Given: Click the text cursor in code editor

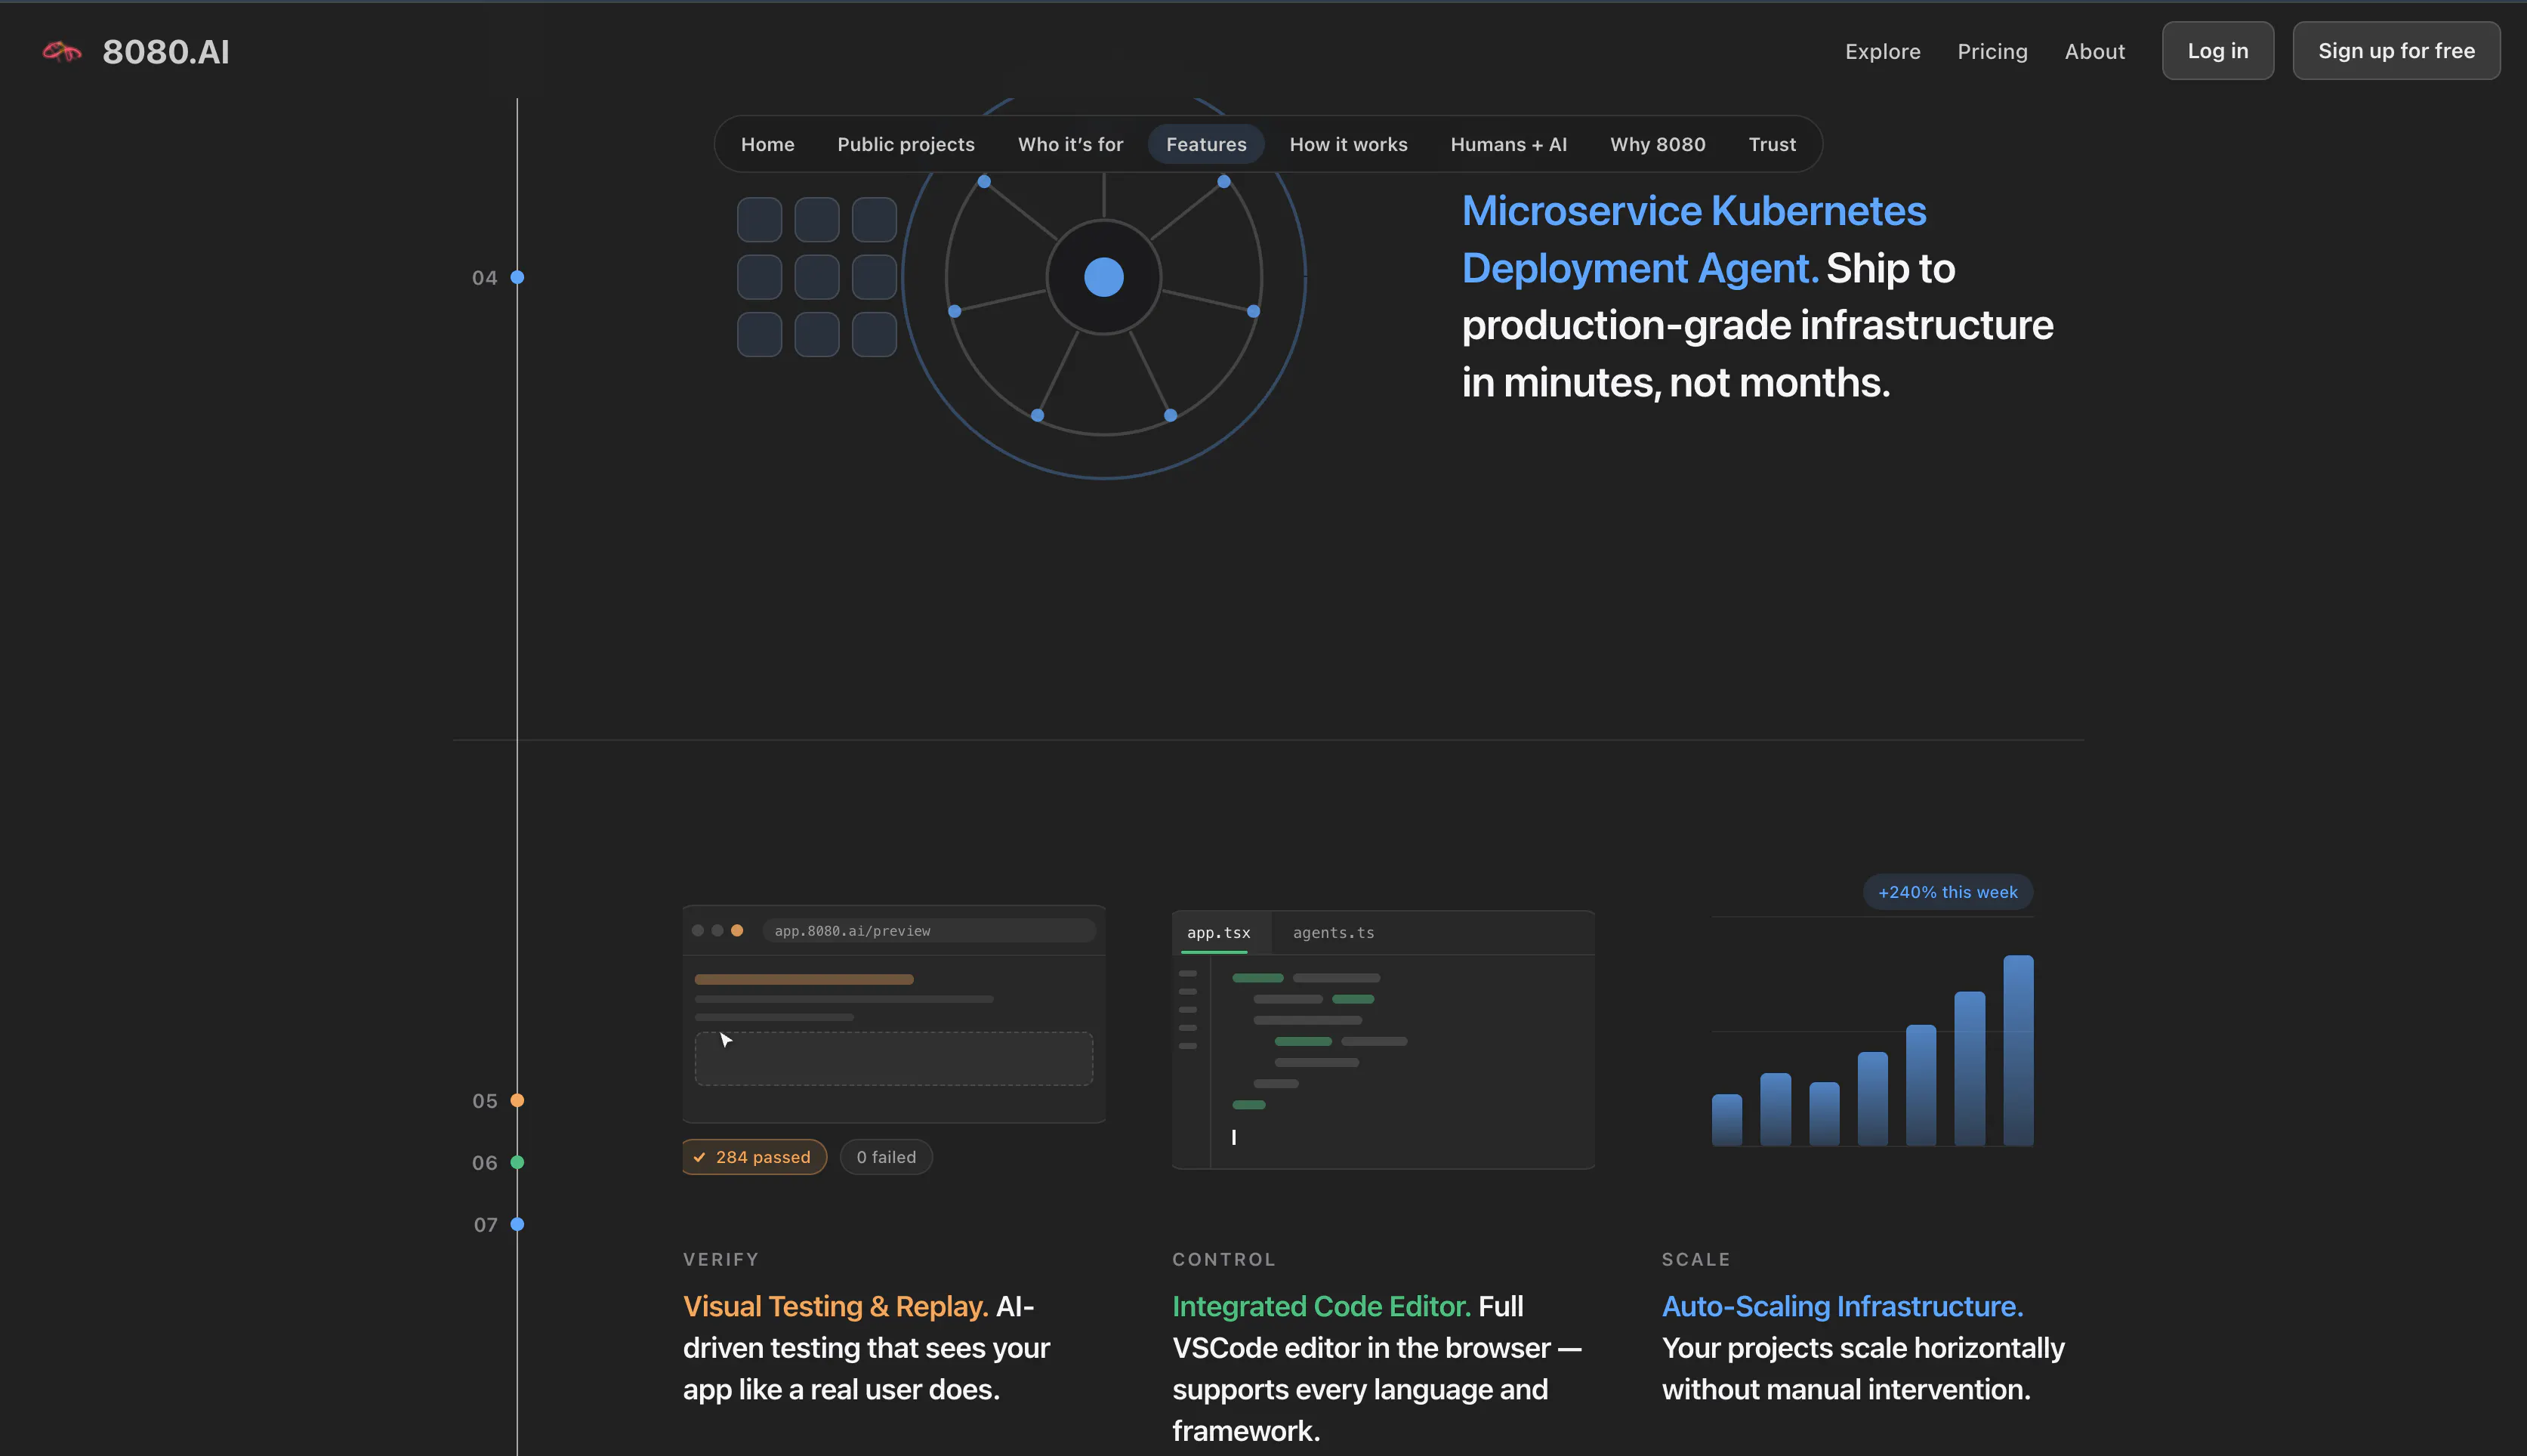Looking at the screenshot, I should click(1234, 1137).
